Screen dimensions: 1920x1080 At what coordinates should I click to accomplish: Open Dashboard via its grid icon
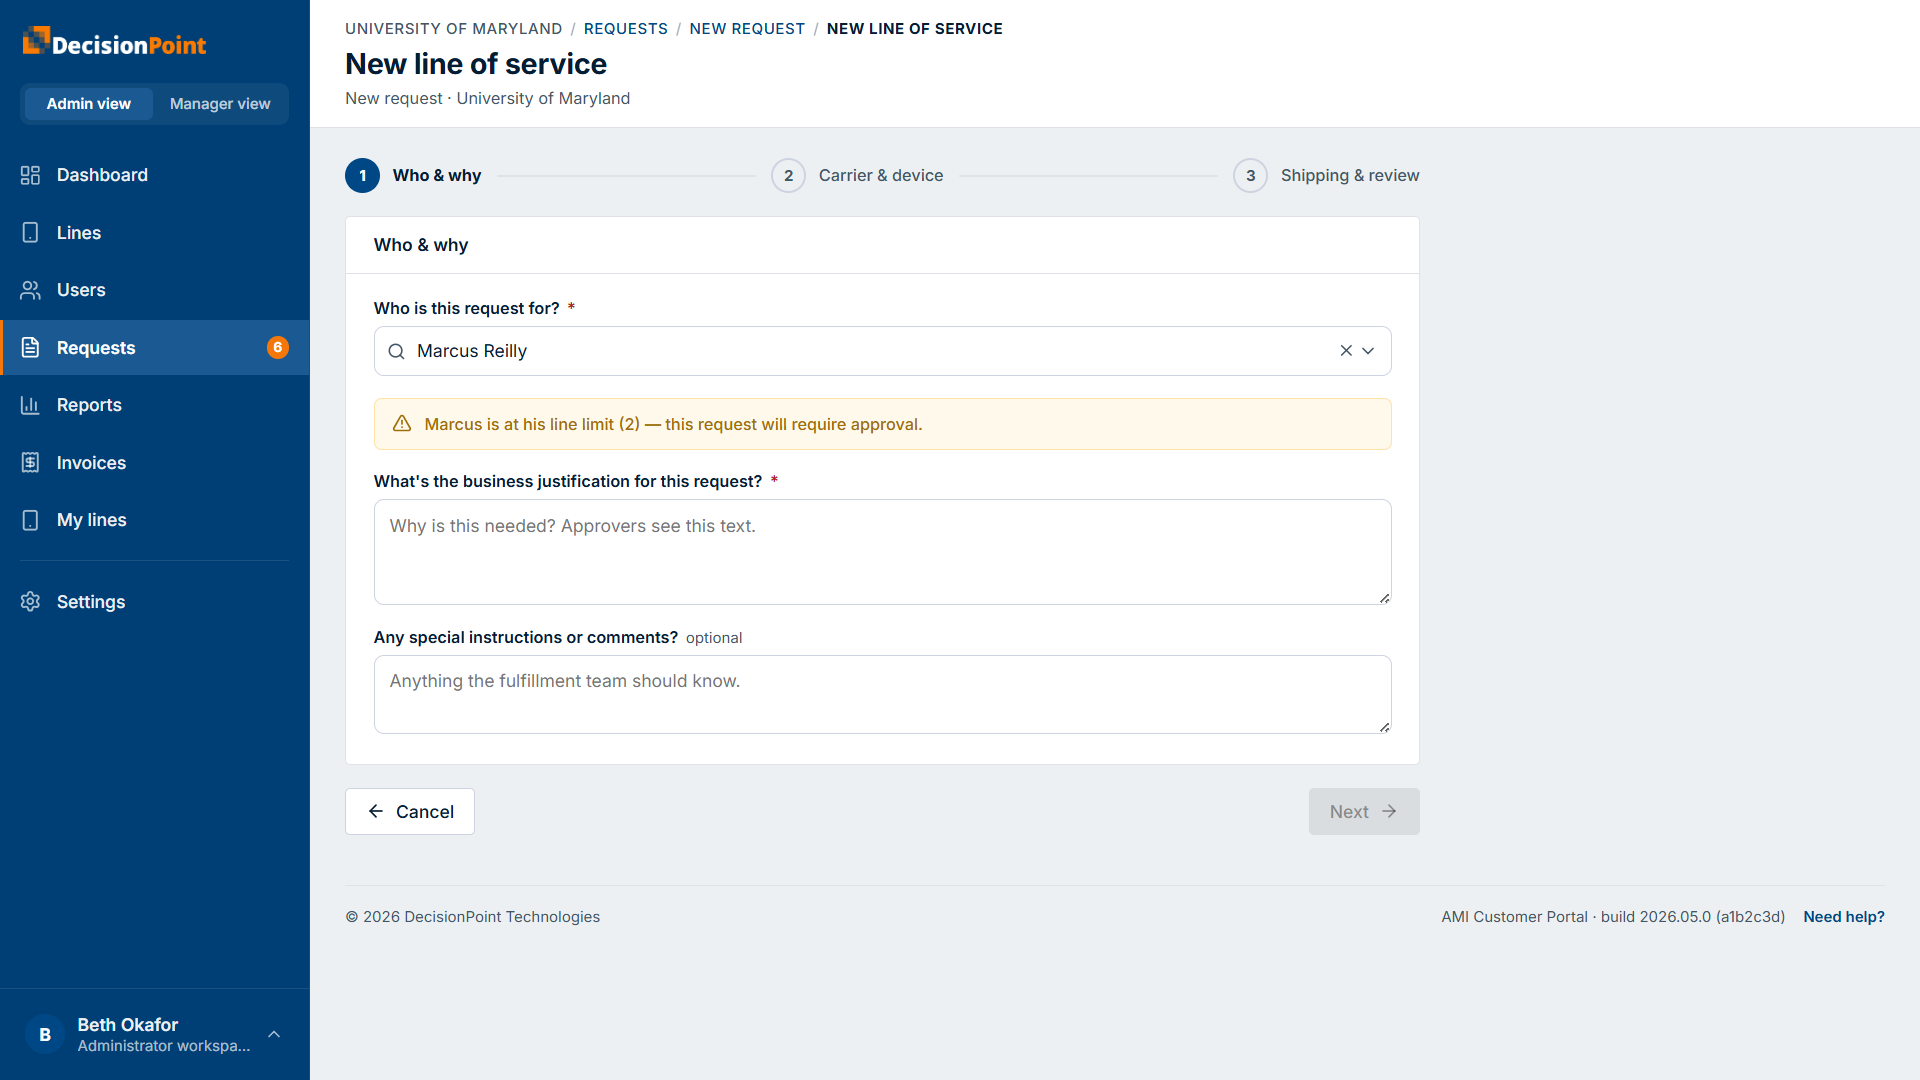(x=30, y=175)
